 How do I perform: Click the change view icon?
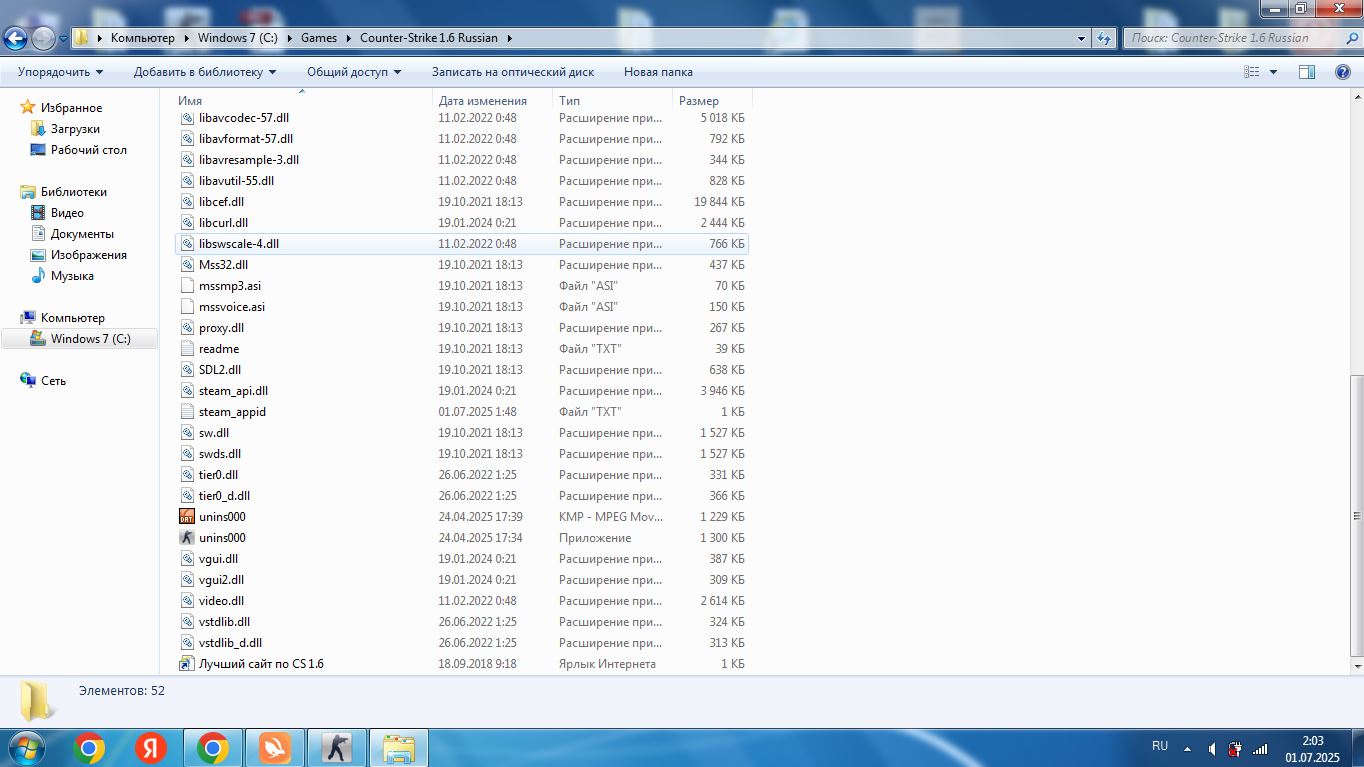pos(1251,72)
